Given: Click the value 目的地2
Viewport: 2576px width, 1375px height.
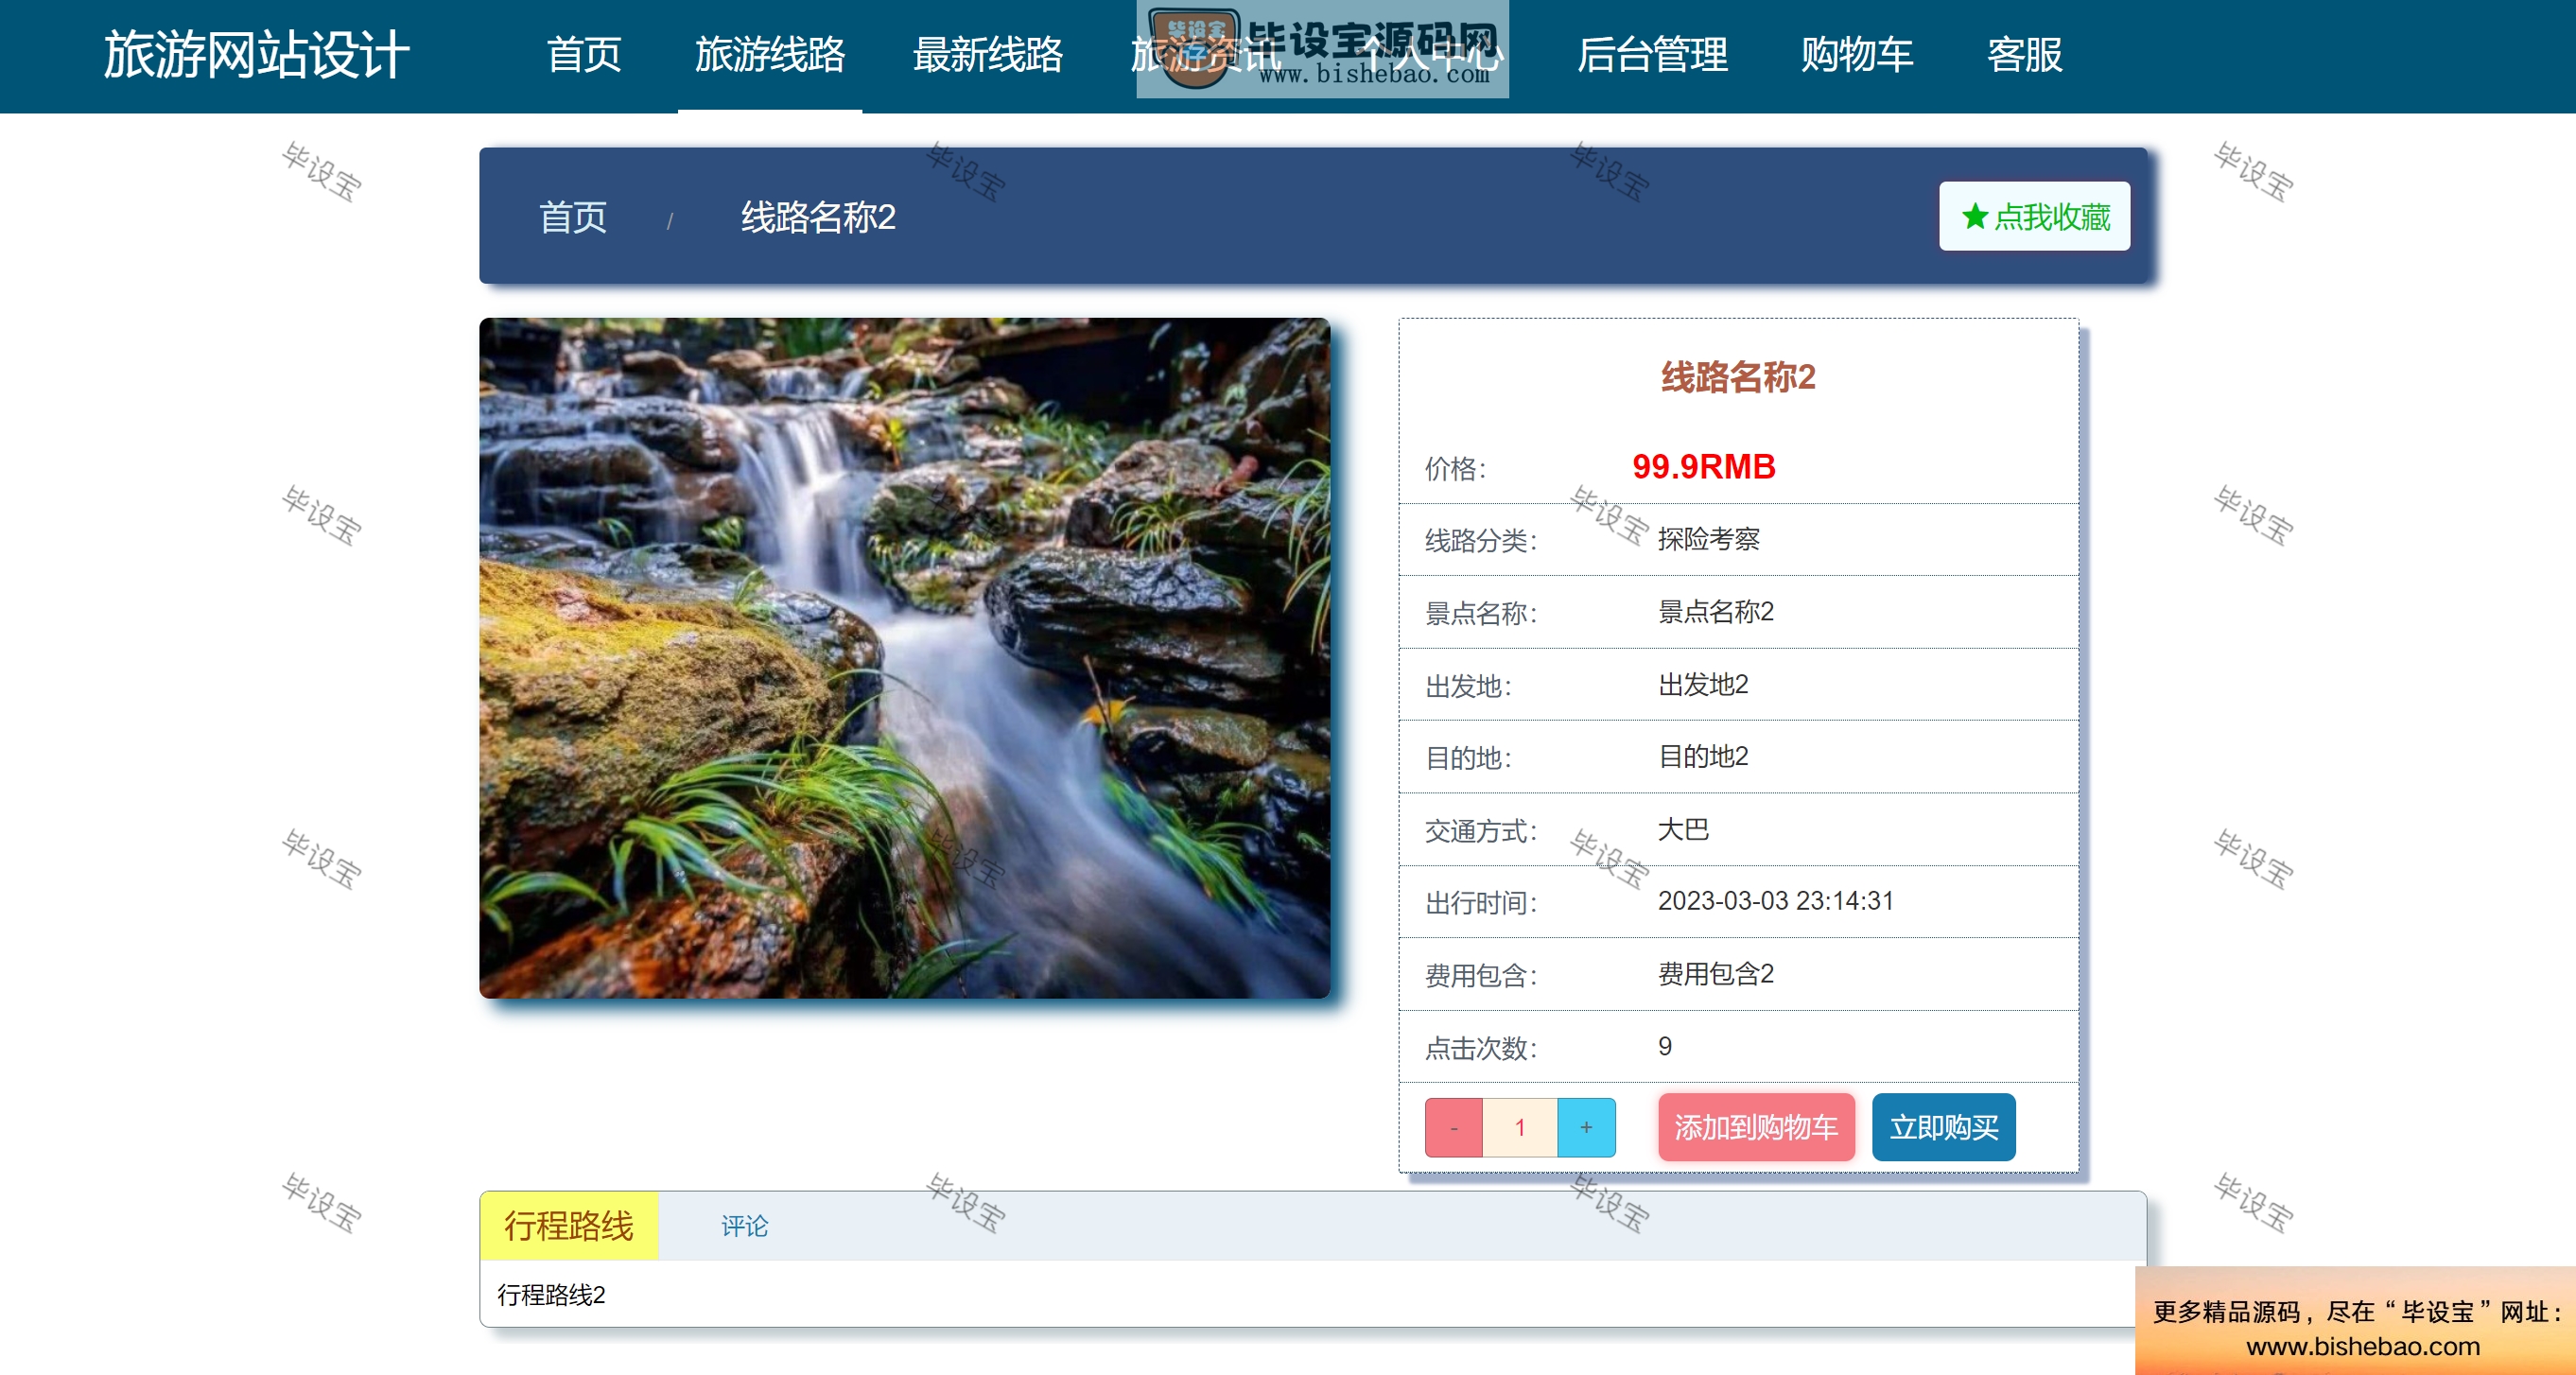Looking at the screenshot, I should (1703, 756).
